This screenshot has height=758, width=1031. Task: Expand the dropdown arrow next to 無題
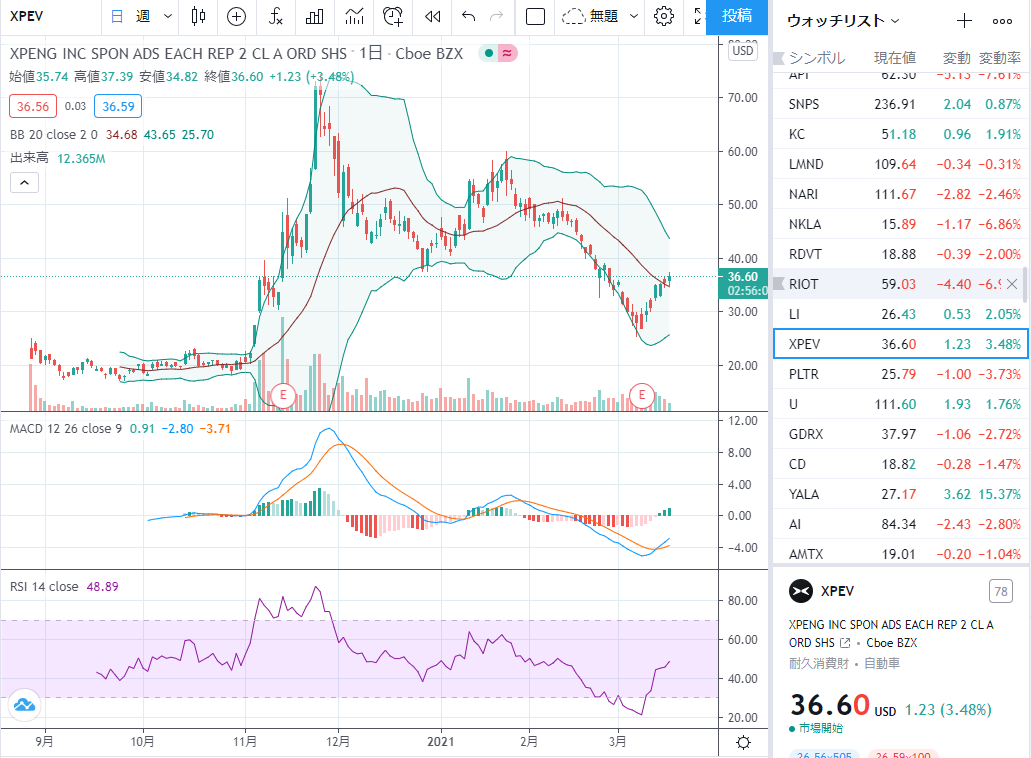click(634, 16)
